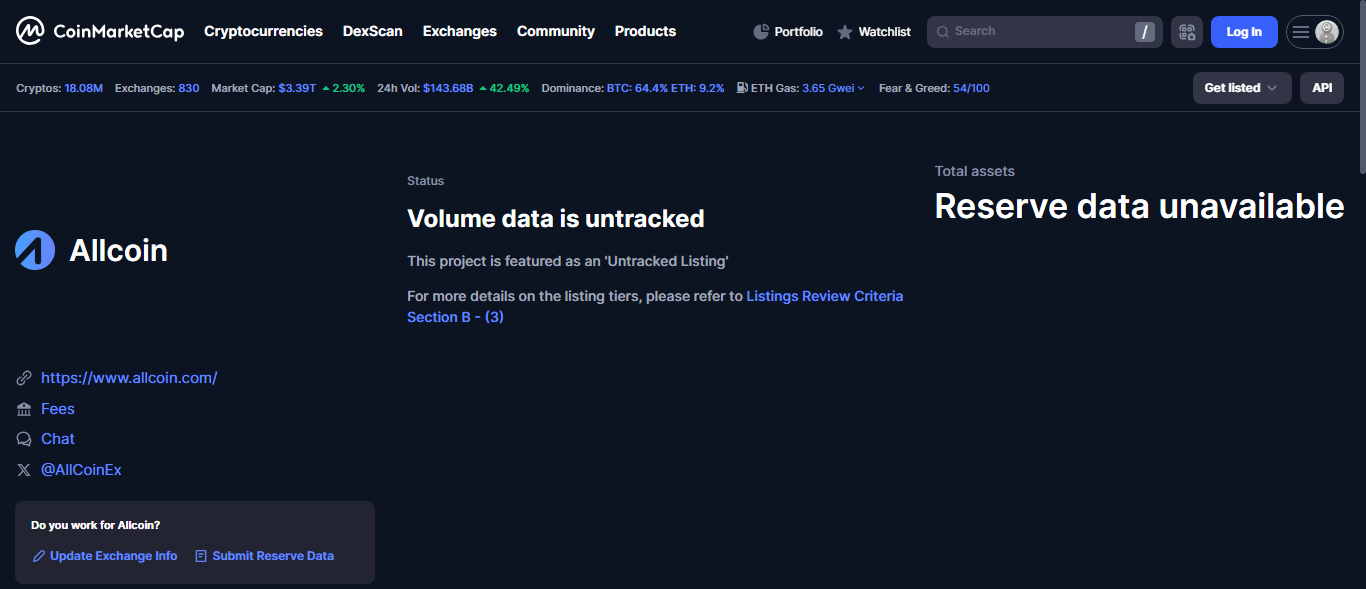Open the Portfolio link
This screenshot has height=589, width=1366.
tap(788, 32)
